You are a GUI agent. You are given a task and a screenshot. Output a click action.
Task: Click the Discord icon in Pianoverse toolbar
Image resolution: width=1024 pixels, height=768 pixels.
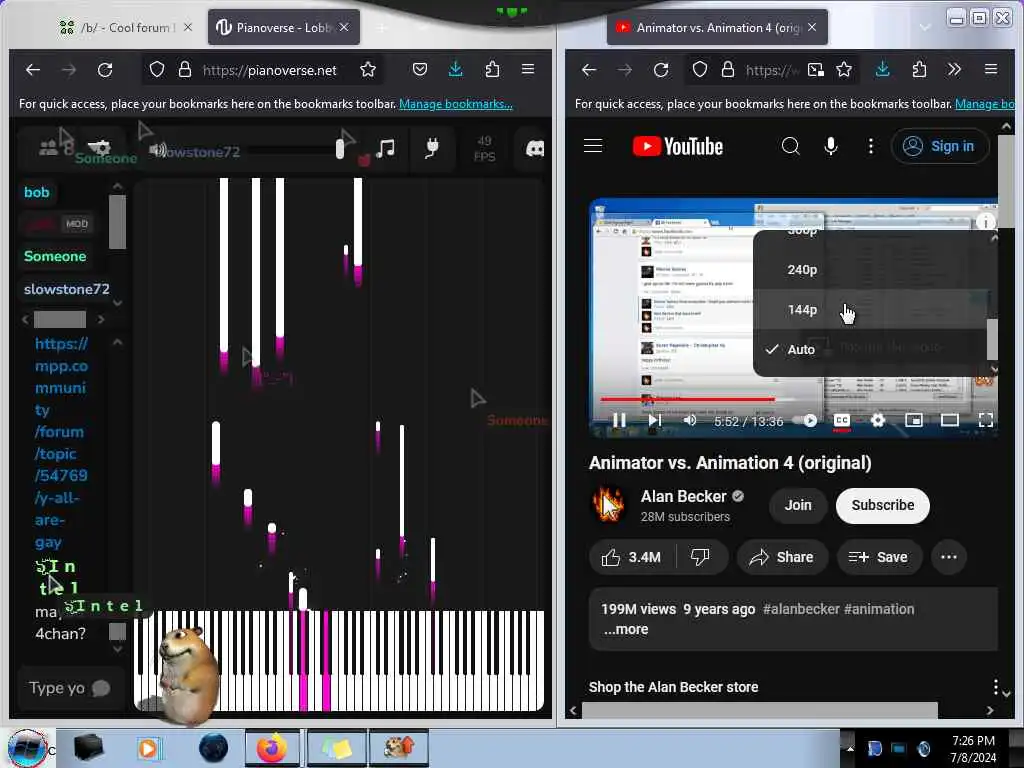coord(535,150)
